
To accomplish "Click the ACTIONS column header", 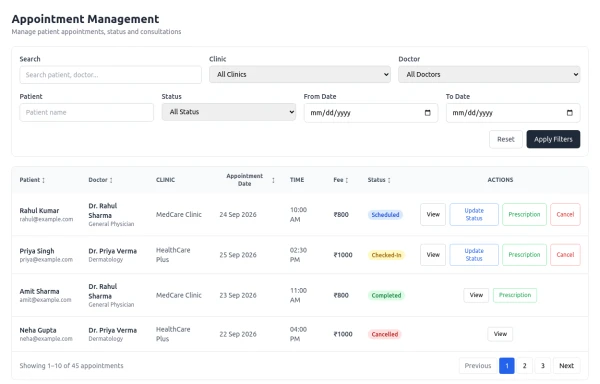I will (x=500, y=180).
